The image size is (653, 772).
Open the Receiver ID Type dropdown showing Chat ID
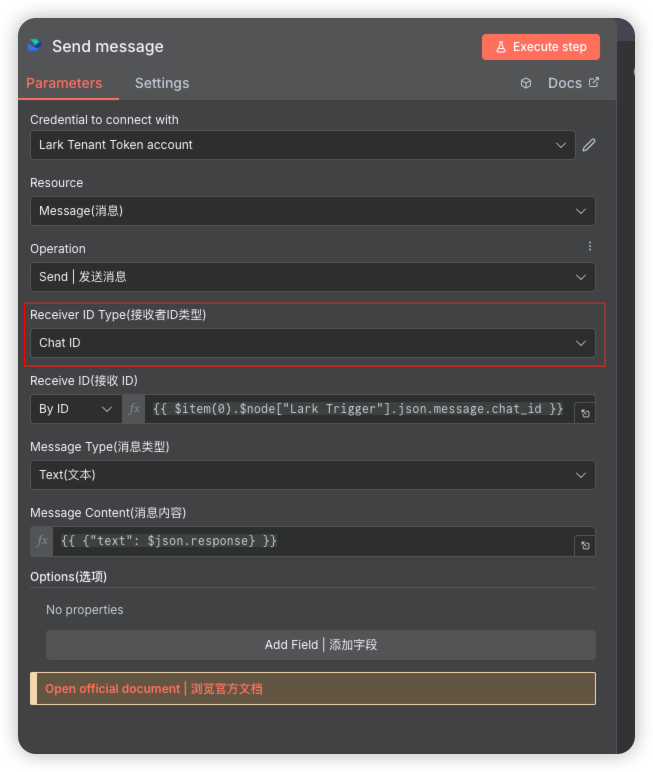(313, 343)
